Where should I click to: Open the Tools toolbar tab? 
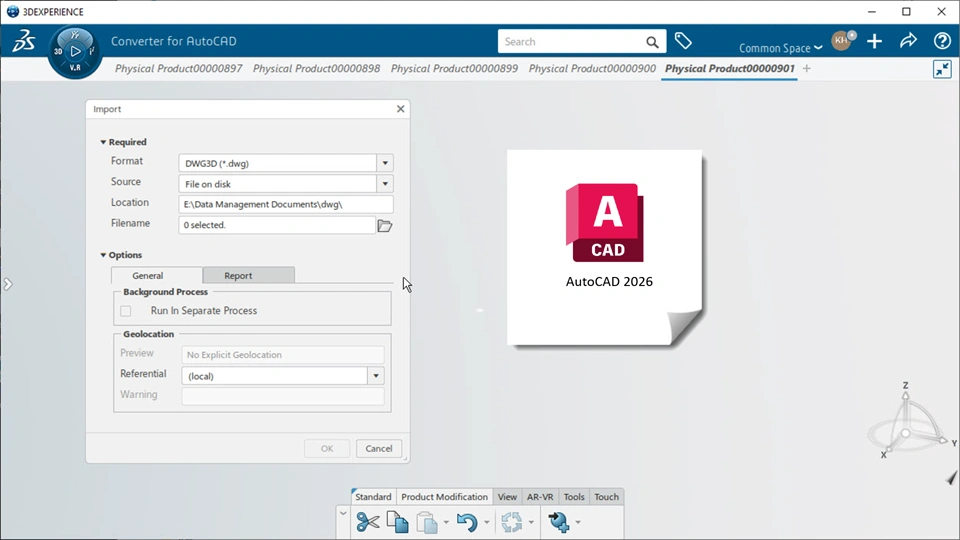point(574,497)
